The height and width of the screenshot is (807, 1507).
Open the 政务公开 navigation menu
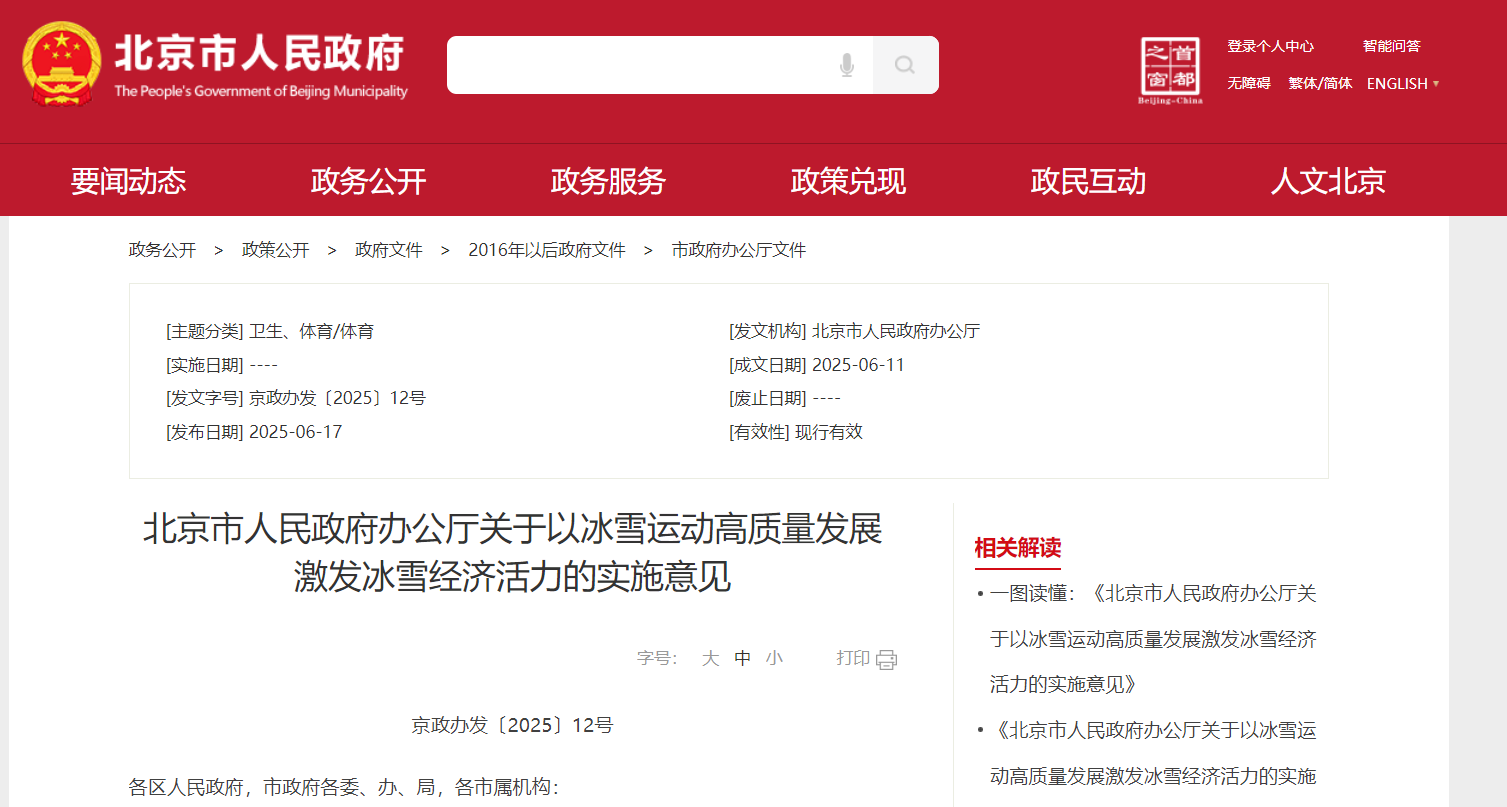[x=368, y=181]
